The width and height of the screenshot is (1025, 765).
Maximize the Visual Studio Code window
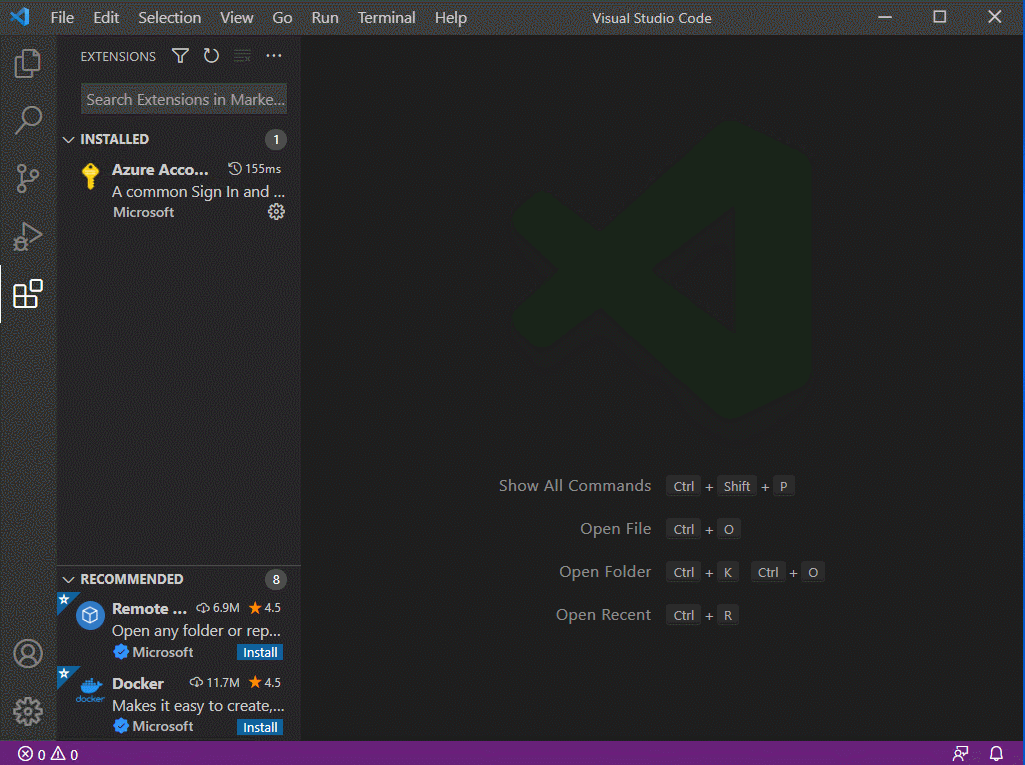939,17
